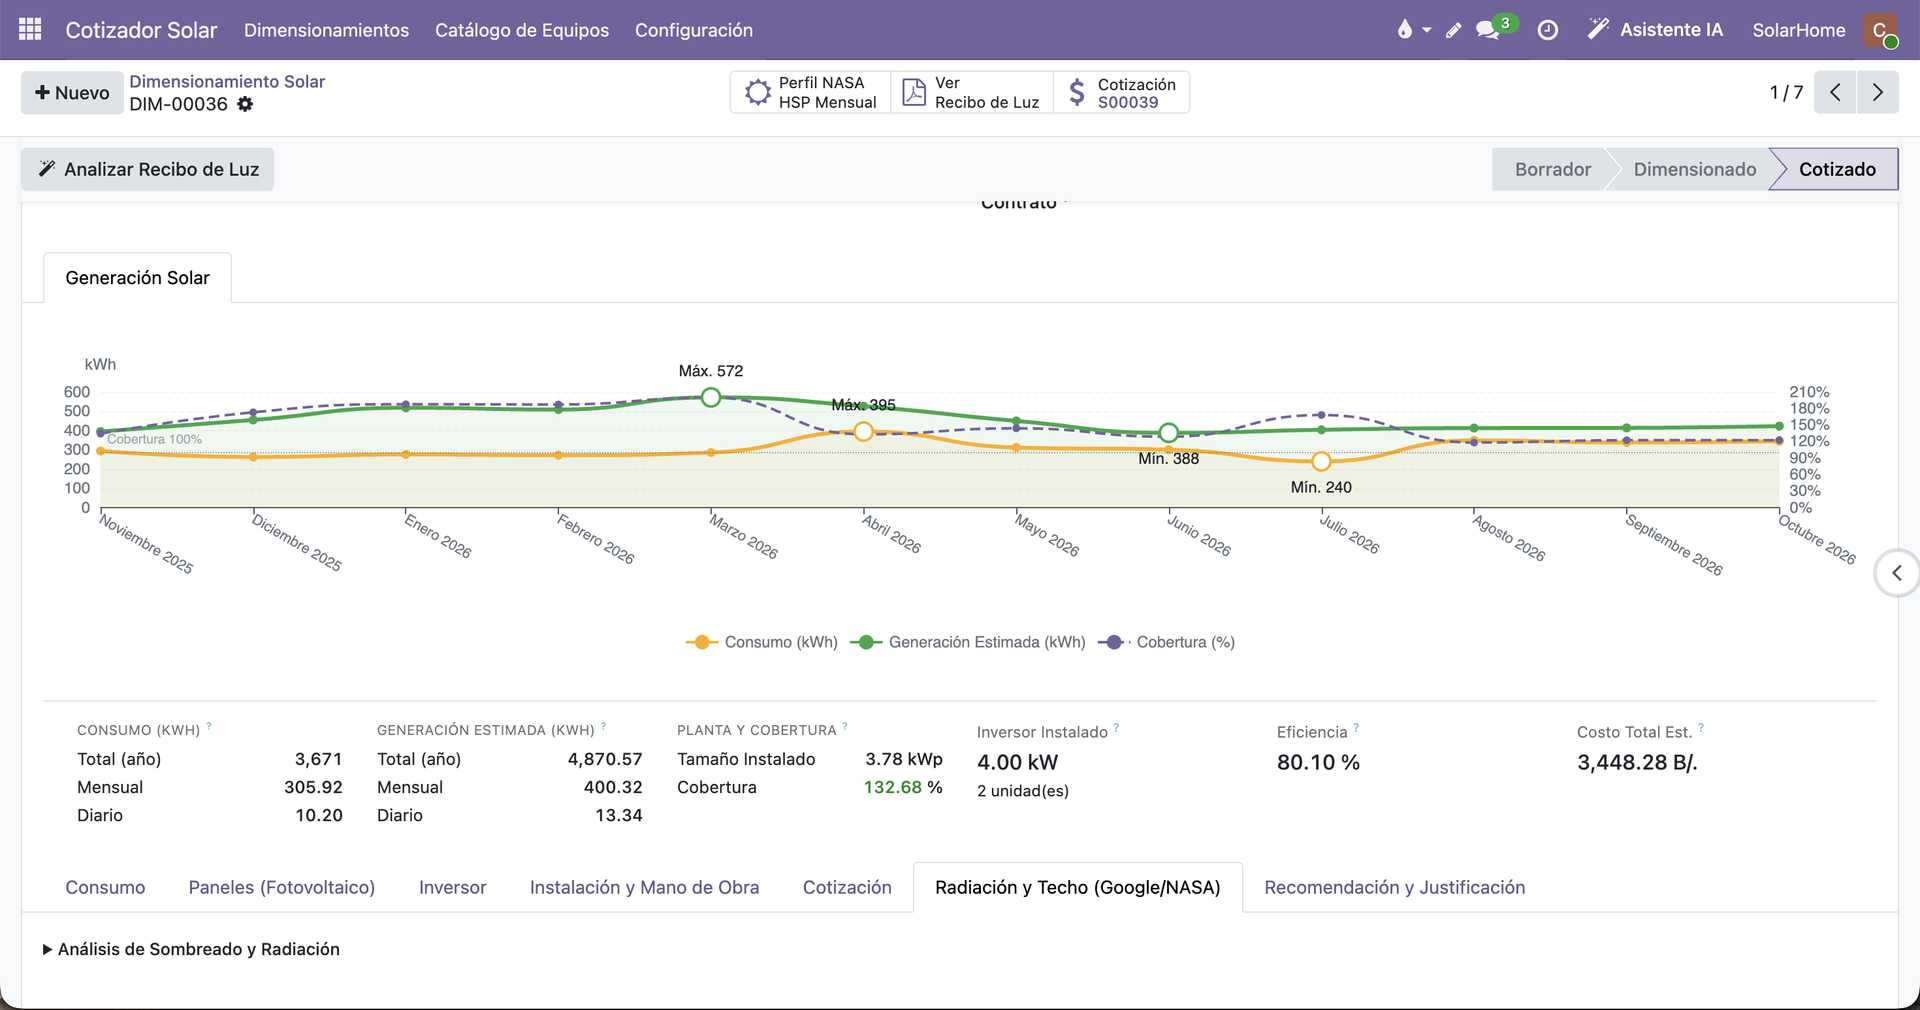Switch to the Inversor tab

[x=453, y=887]
